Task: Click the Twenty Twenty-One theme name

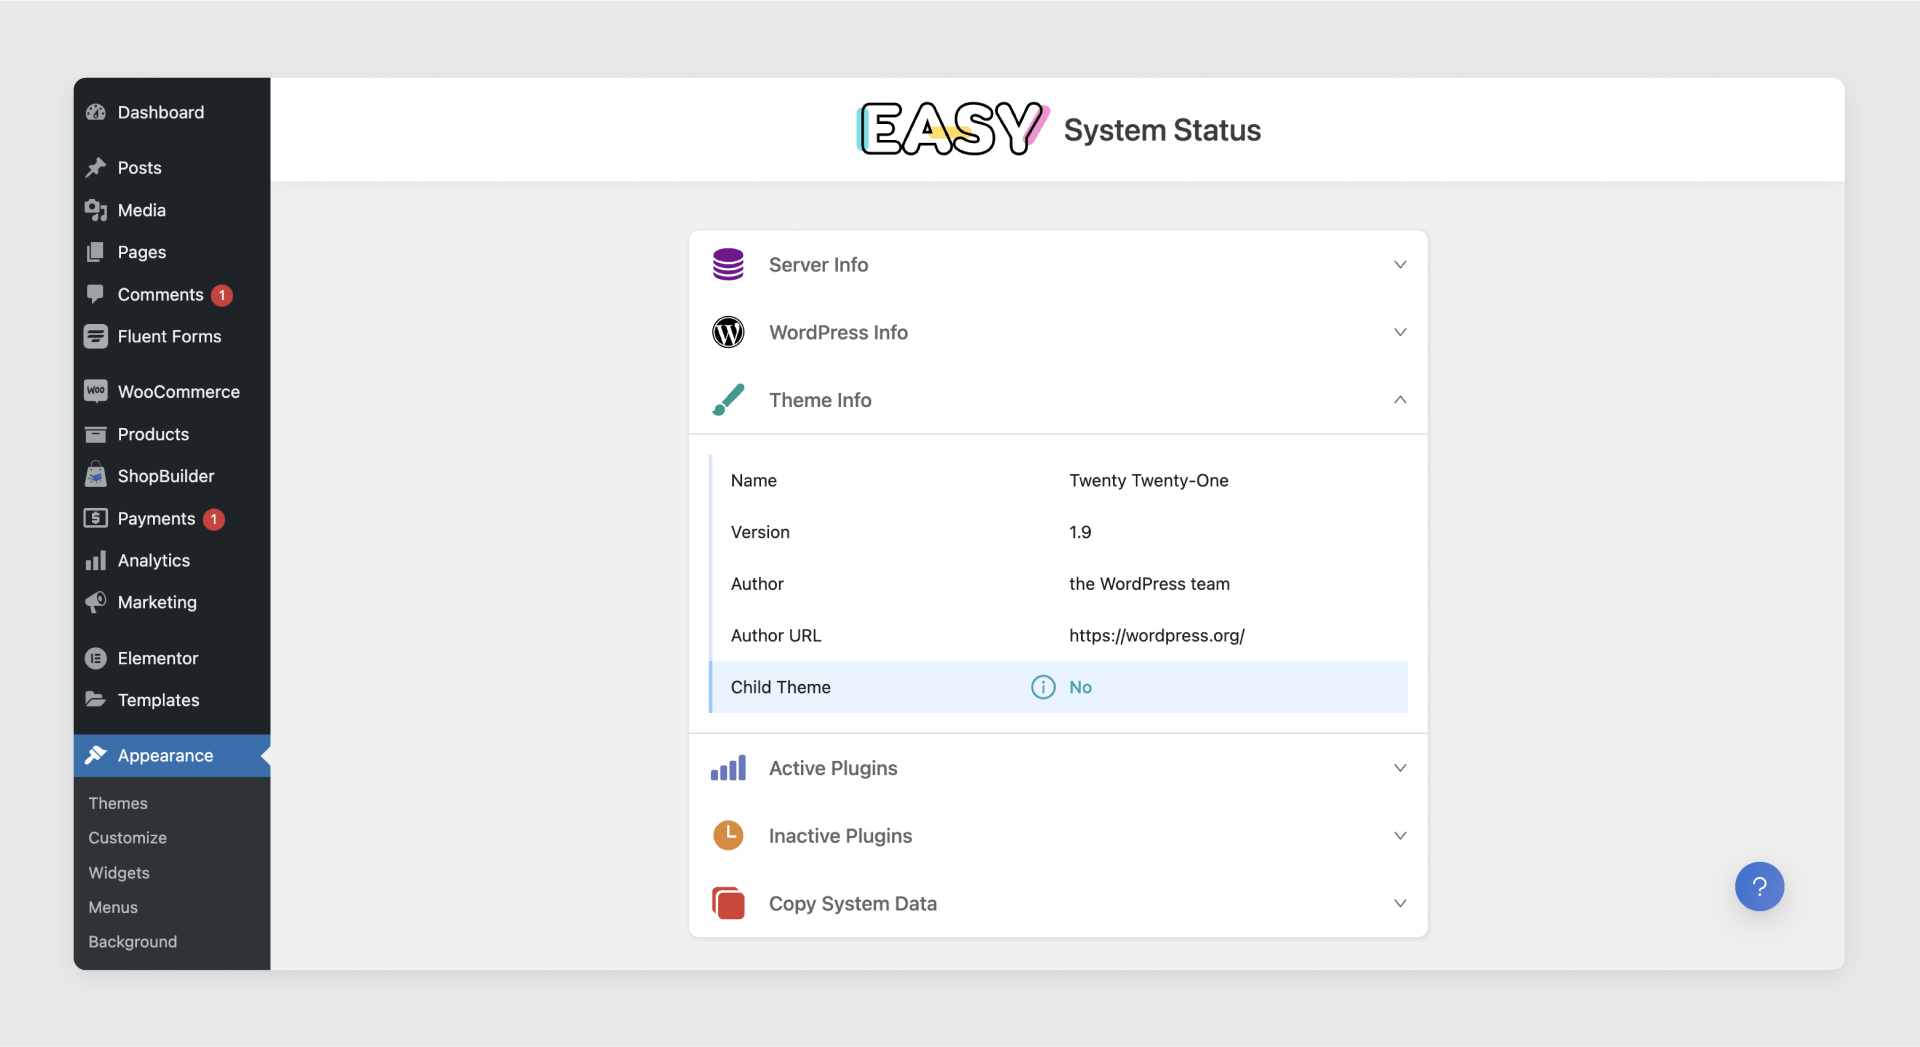Action: click(1149, 480)
